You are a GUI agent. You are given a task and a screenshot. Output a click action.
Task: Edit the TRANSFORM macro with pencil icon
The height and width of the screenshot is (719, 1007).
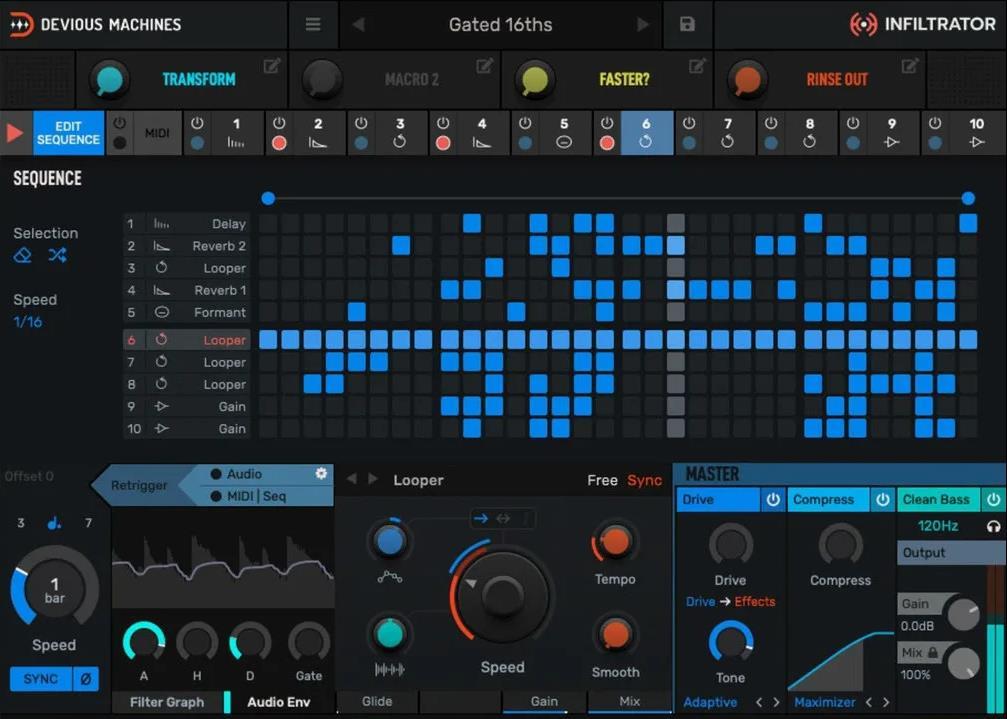(272, 66)
